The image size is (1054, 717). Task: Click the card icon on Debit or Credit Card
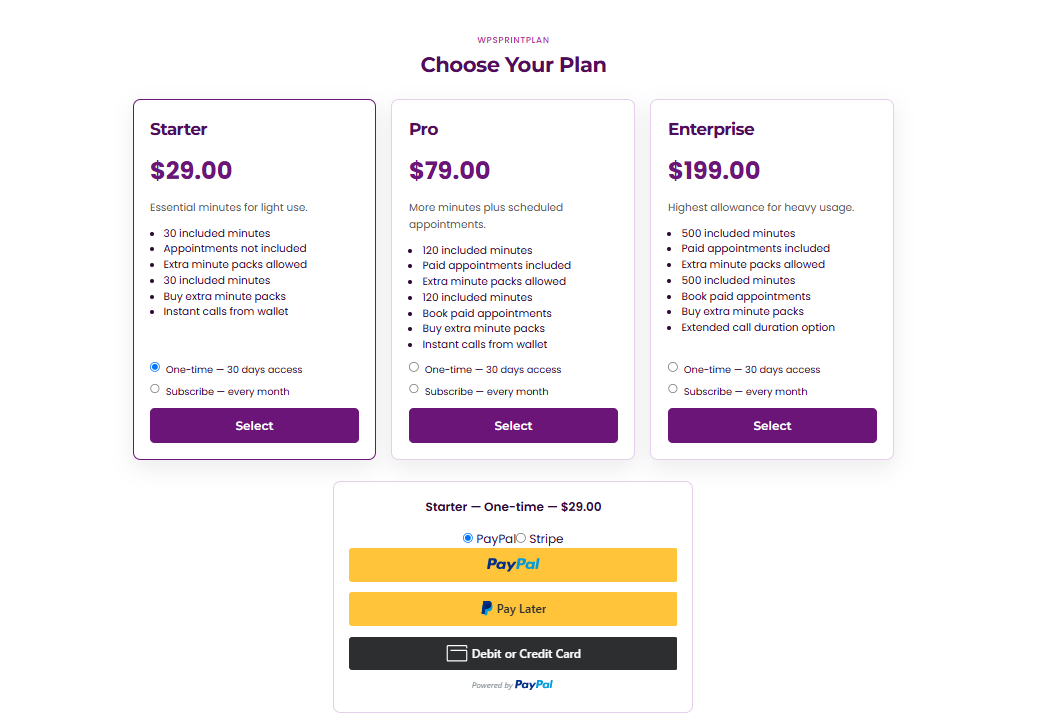(x=457, y=653)
